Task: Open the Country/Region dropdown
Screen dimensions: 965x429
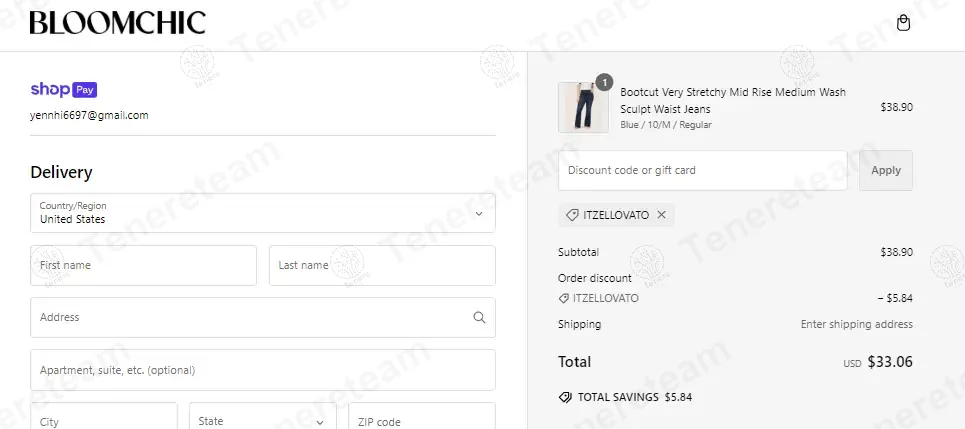Action: pos(263,213)
